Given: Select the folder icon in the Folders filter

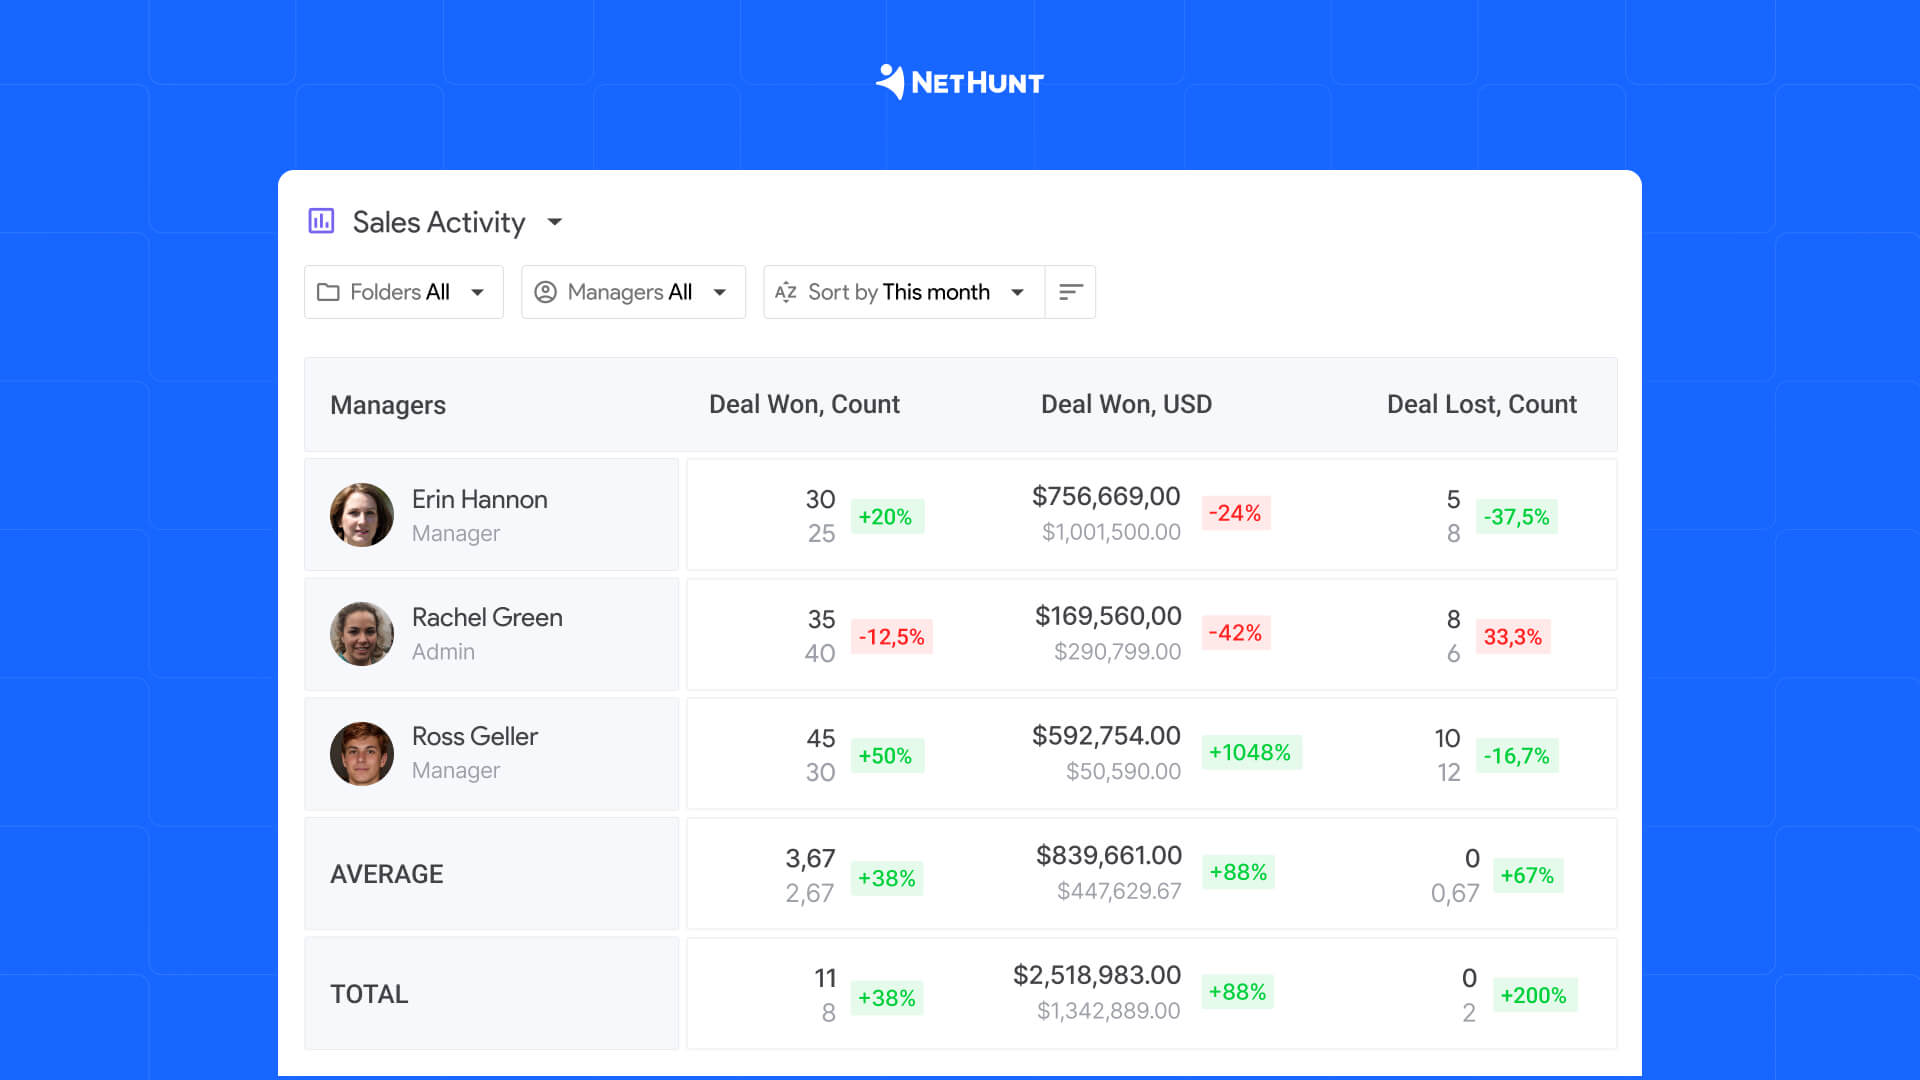Looking at the screenshot, I should coord(331,292).
